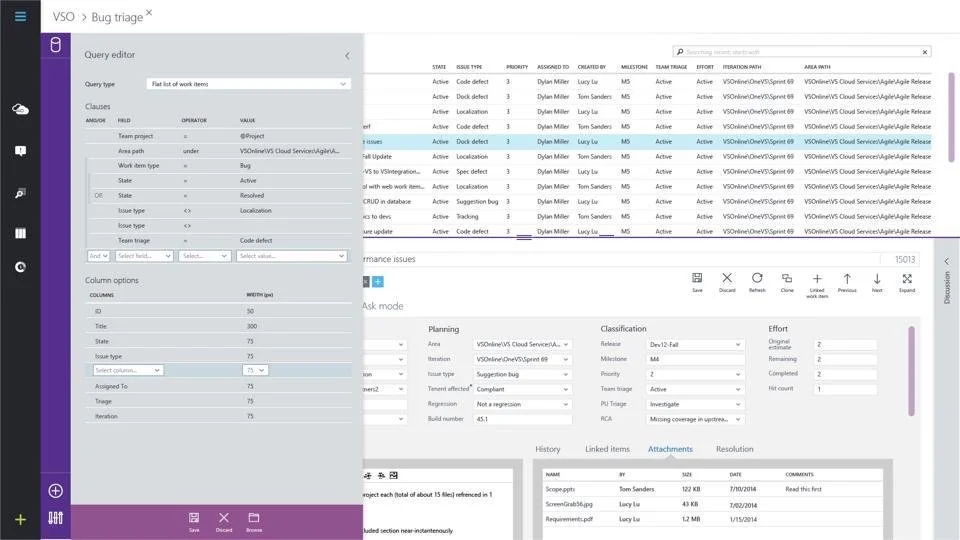The image size is (960, 540).
Task: Discard query changes in Query editor
Action: click(x=224, y=522)
